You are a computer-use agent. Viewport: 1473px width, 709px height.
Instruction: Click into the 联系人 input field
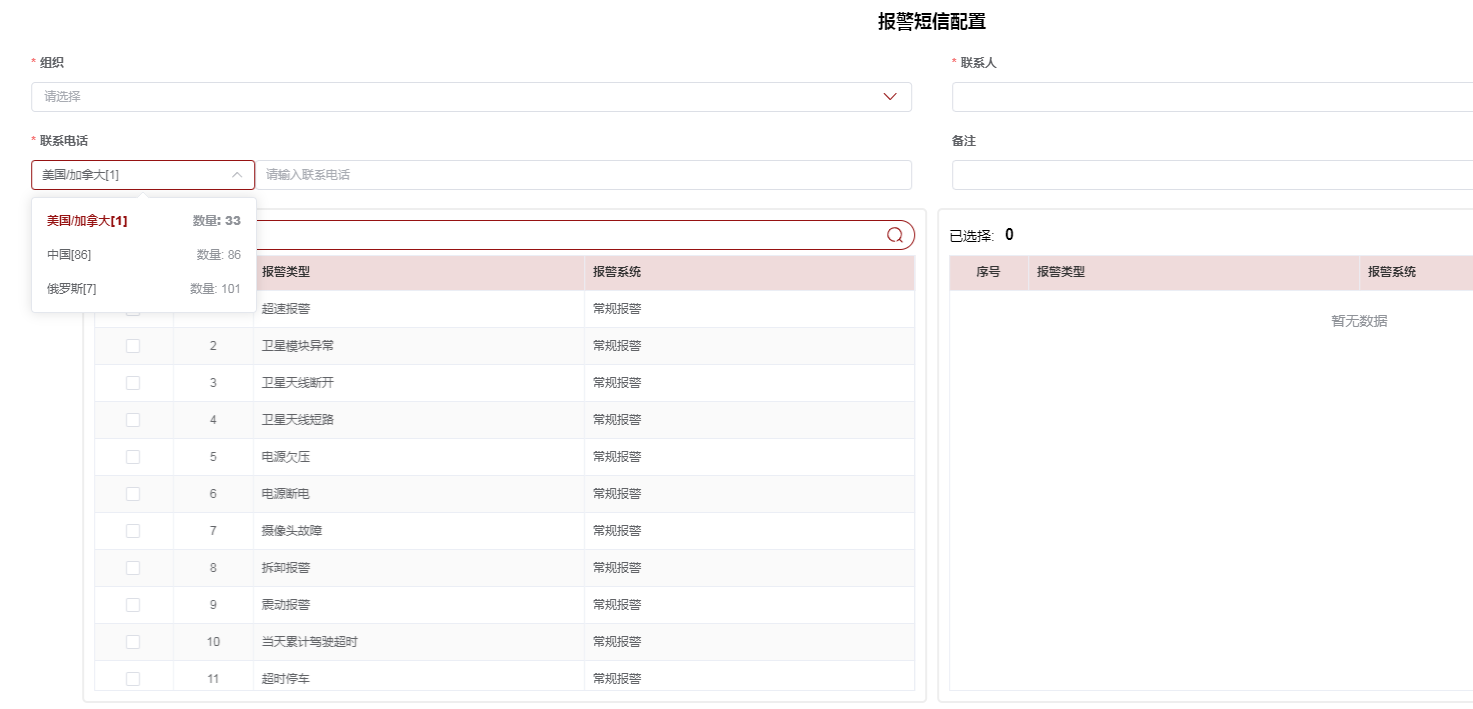click(1210, 97)
